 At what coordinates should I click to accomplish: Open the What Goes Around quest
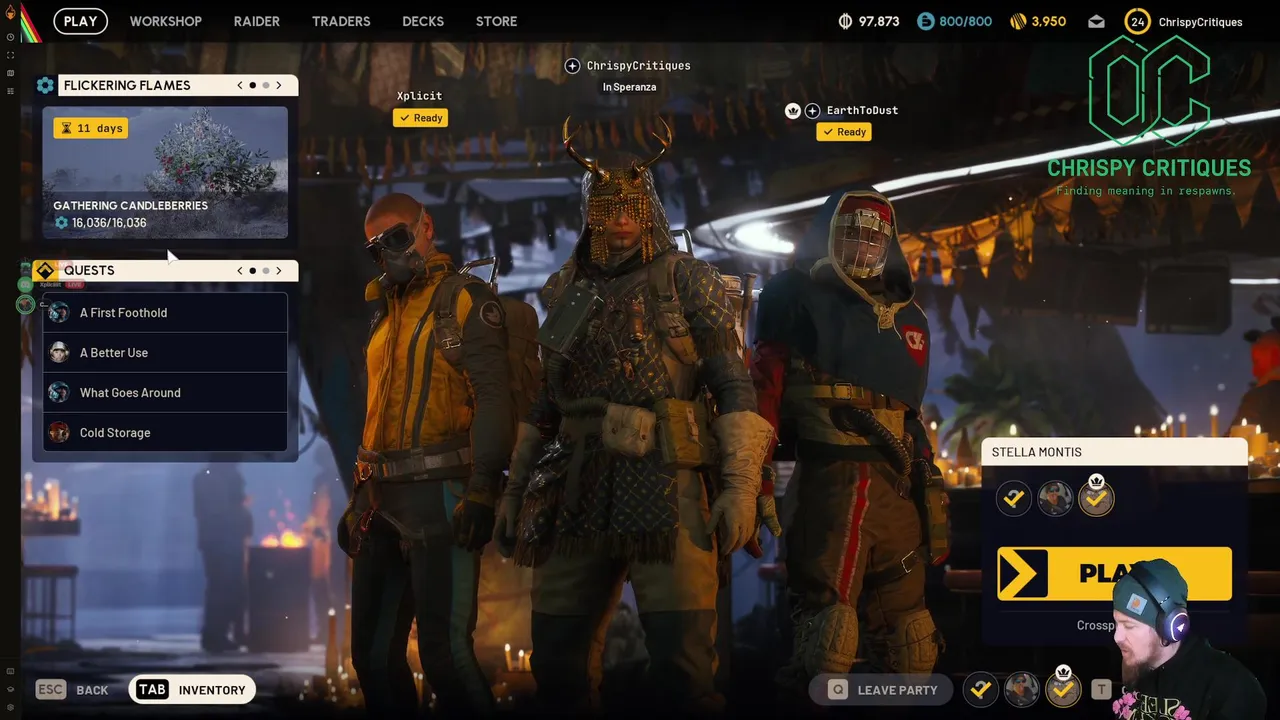165,393
